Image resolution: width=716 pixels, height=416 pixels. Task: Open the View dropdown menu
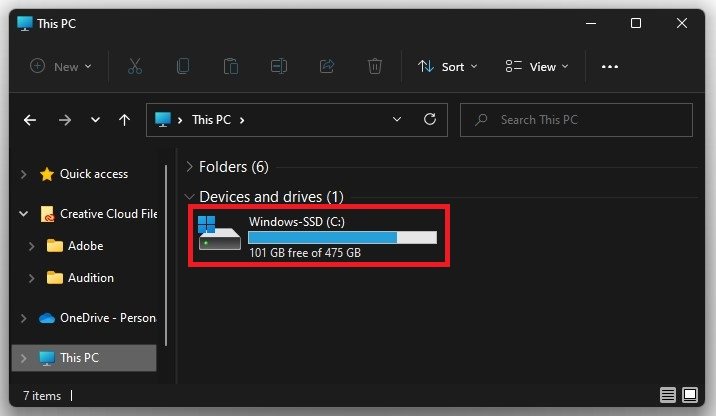(x=537, y=66)
